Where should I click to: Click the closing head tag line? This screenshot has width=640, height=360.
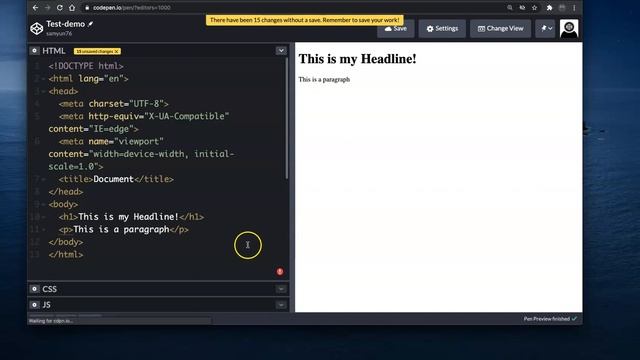[66, 192]
